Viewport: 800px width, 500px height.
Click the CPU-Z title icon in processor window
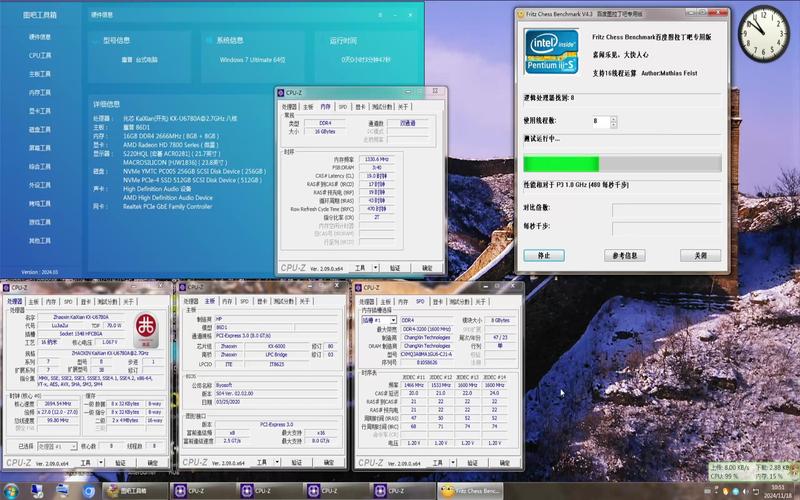[7, 288]
